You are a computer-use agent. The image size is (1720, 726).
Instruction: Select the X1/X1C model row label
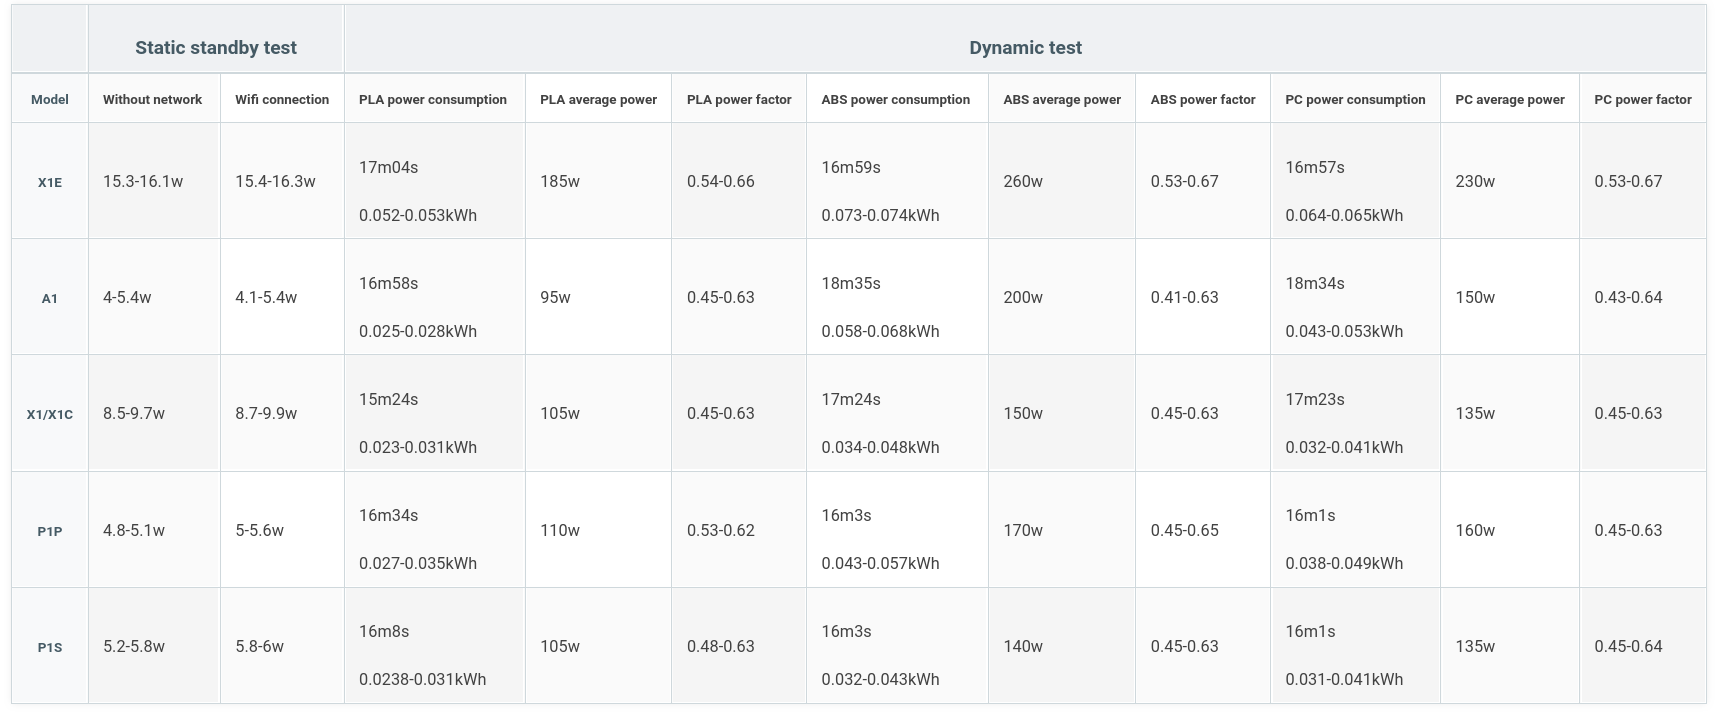50,414
